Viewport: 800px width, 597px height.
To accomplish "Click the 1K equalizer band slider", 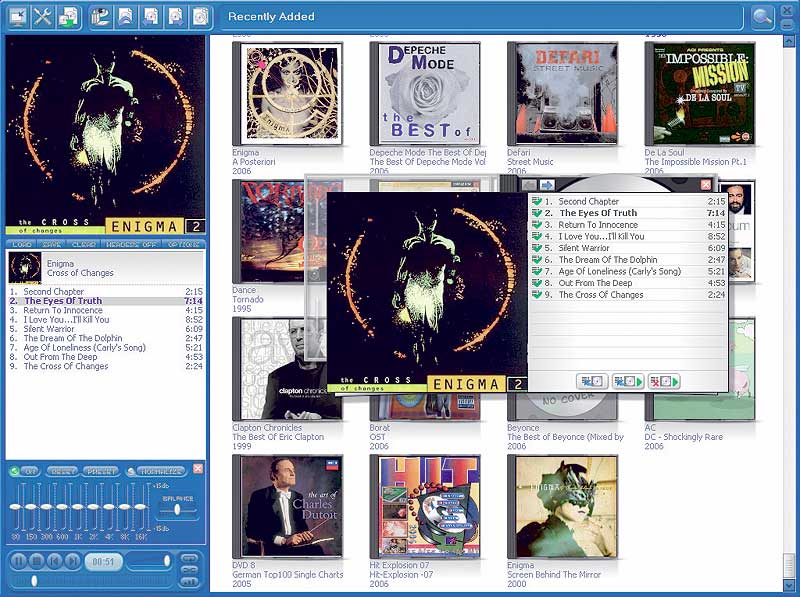I will pos(78,507).
